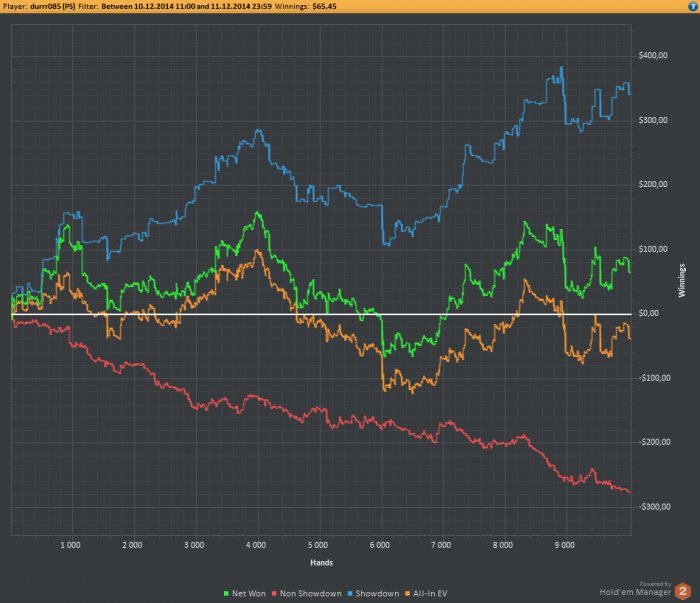Screen dimensions: 700x603
Task: Click the blue info icon top-right
Action: (x=693, y=6)
